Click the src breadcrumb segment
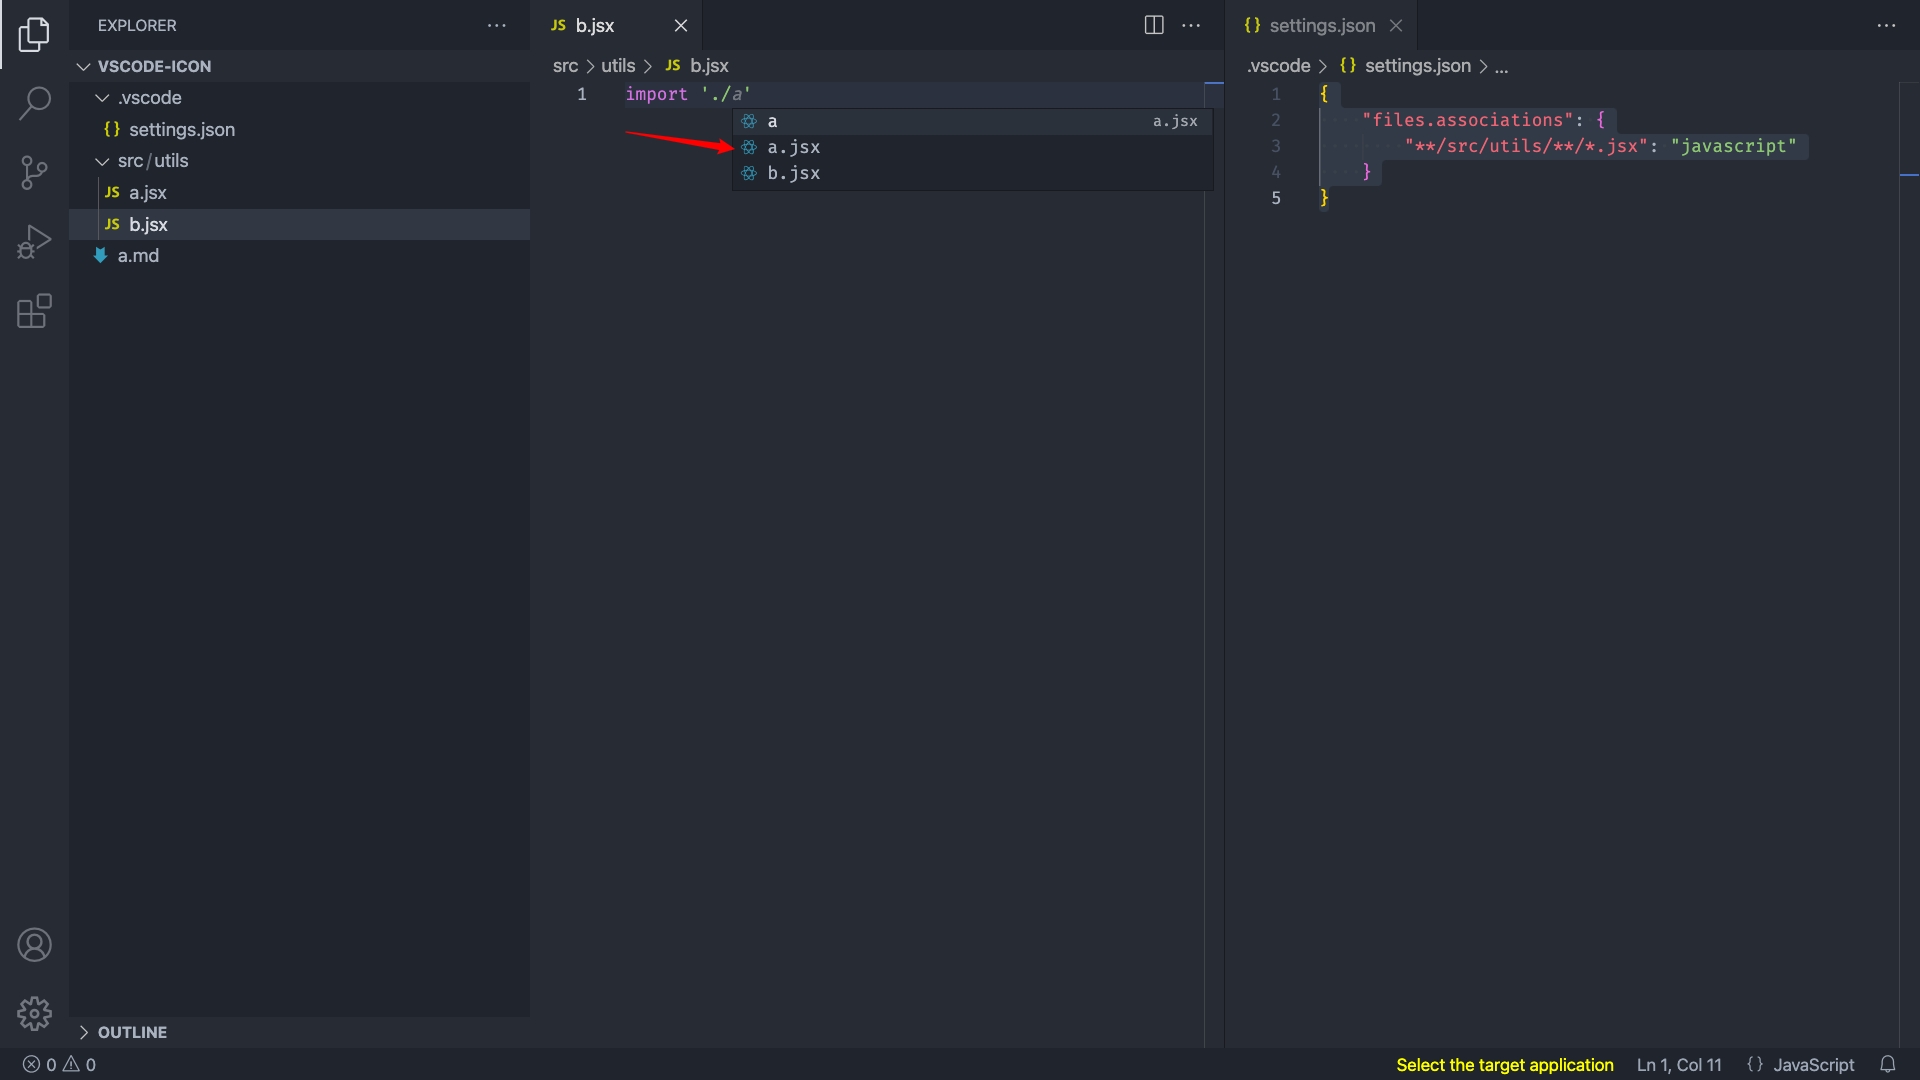1920x1080 pixels. pyautogui.click(x=565, y=65)
